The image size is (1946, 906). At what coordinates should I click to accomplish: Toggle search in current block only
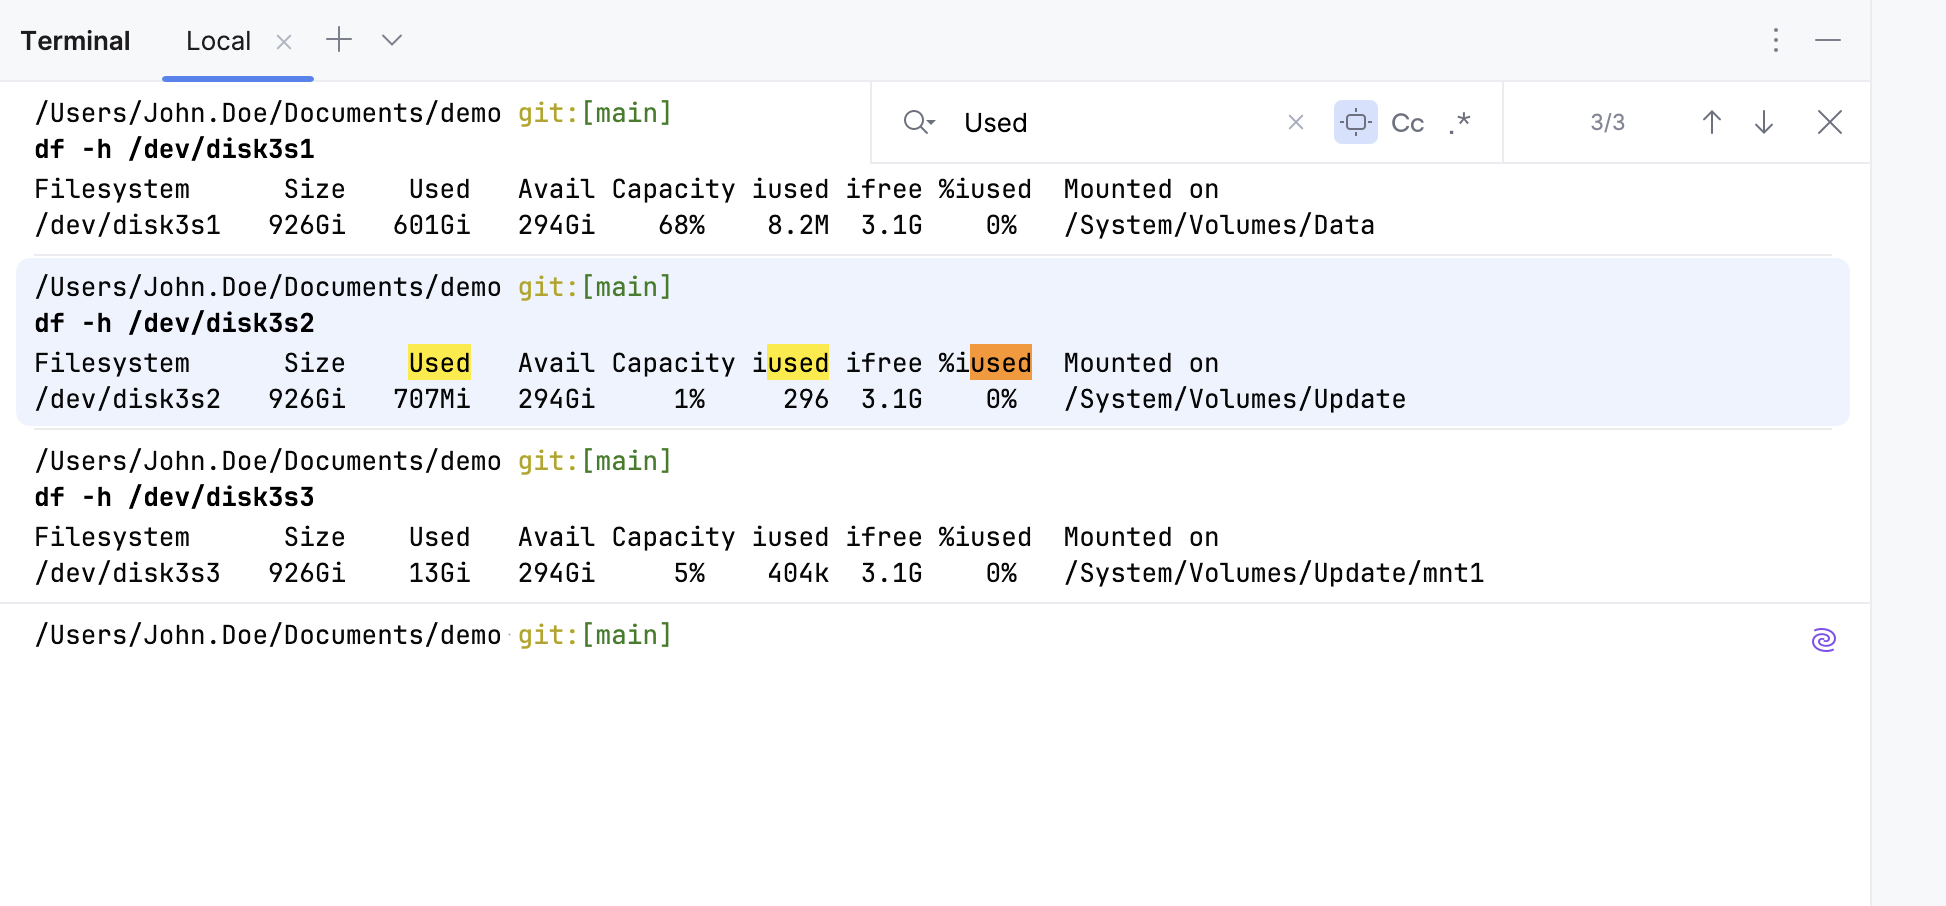coord(1355,122)
